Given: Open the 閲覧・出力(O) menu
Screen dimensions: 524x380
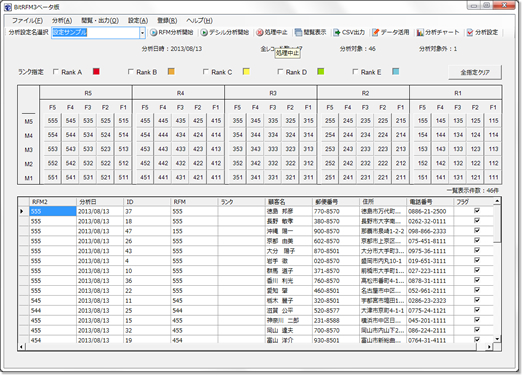Looking at the screenshot, I should (x=100, y=21).
